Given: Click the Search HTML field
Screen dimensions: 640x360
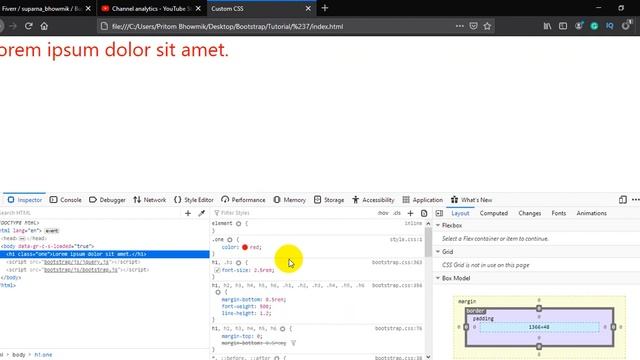Looking at the screenshot, I should 90,213.
